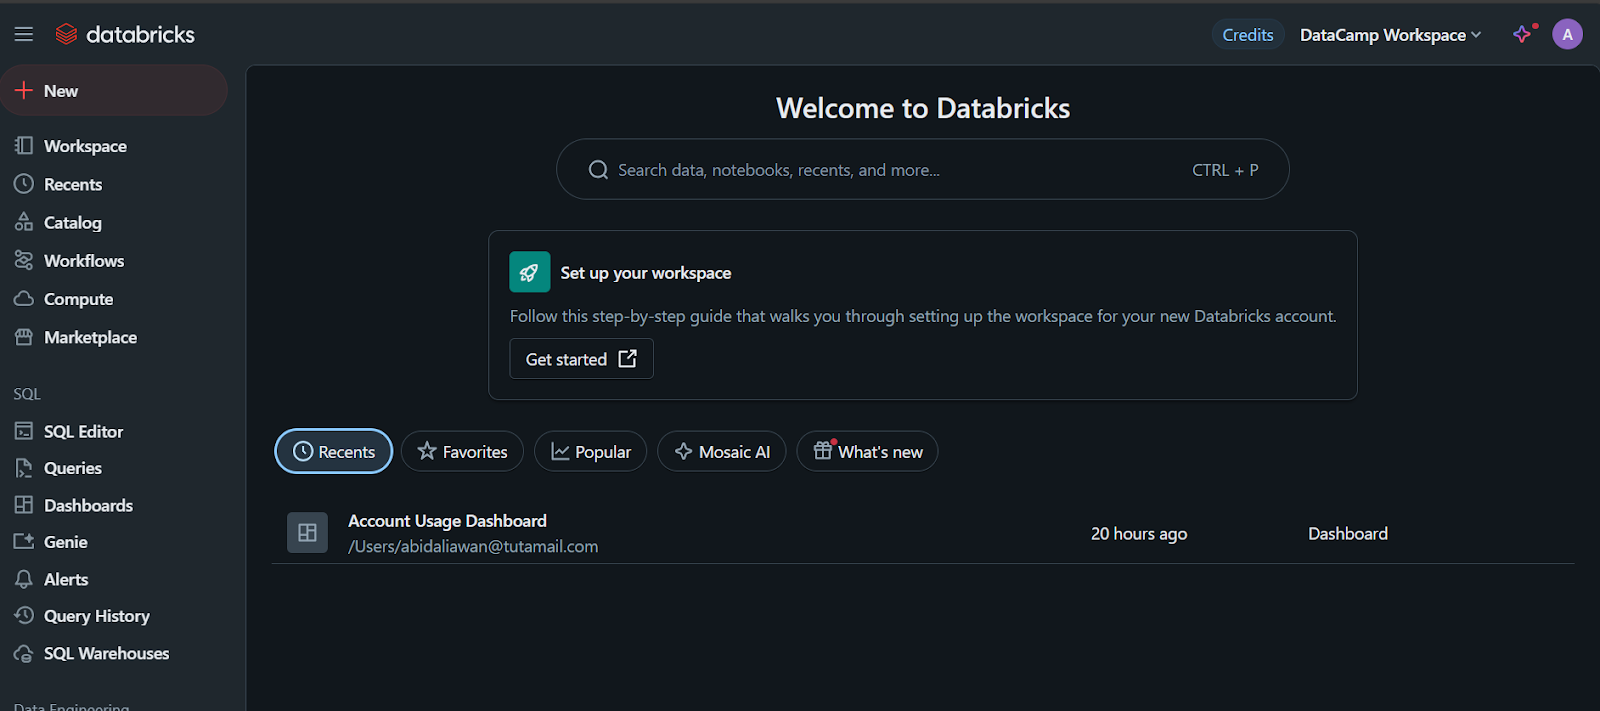The image size is (1600, 711).
Task: Click the Credits button
Action: [1248, 35]
